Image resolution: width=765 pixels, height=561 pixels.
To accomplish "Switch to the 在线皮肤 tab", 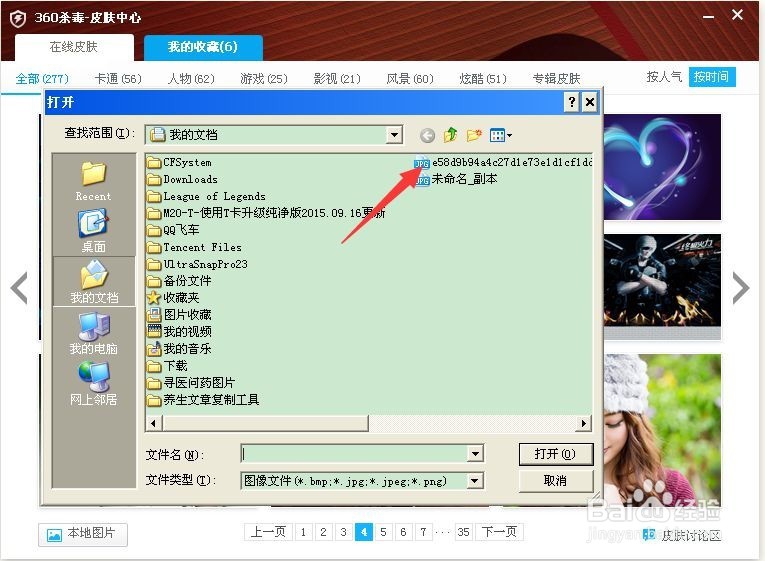I will [74, 47].
